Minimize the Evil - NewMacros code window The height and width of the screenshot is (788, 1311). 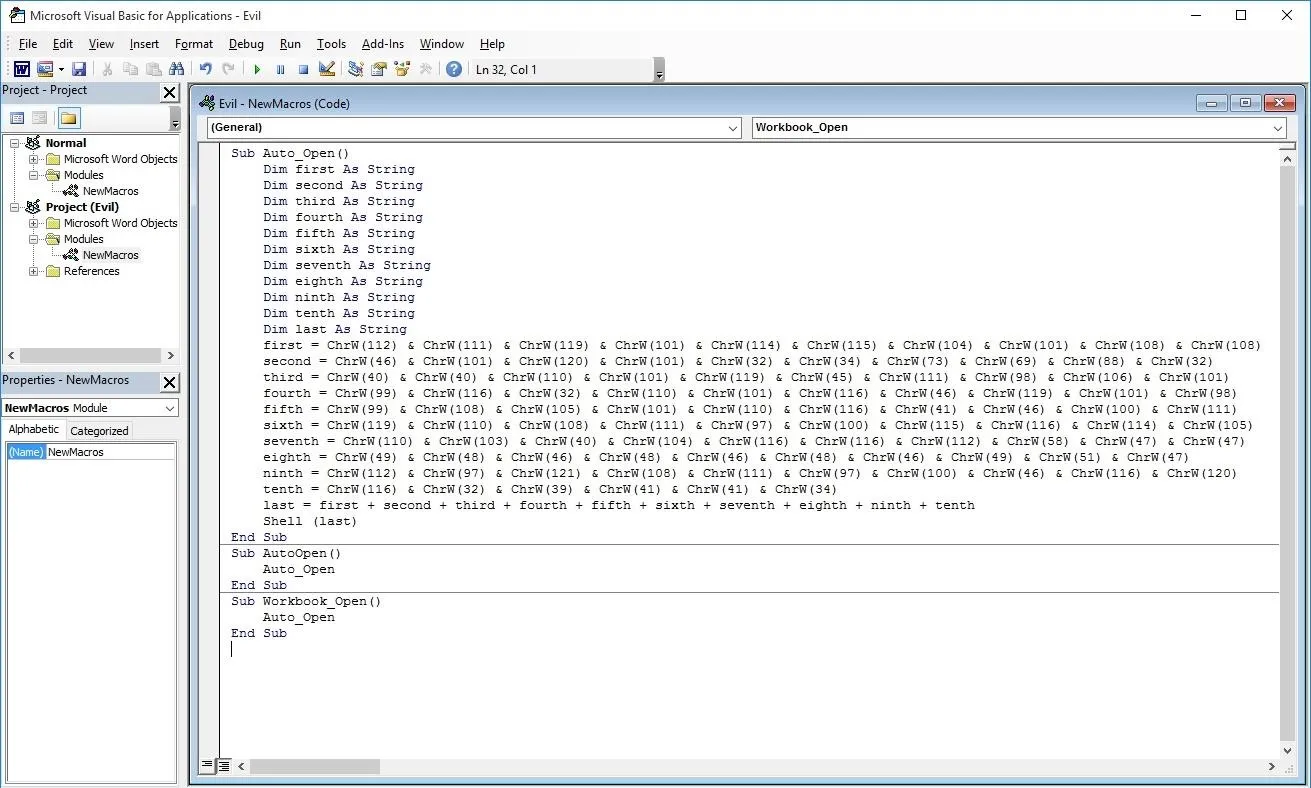(1211, 103)
